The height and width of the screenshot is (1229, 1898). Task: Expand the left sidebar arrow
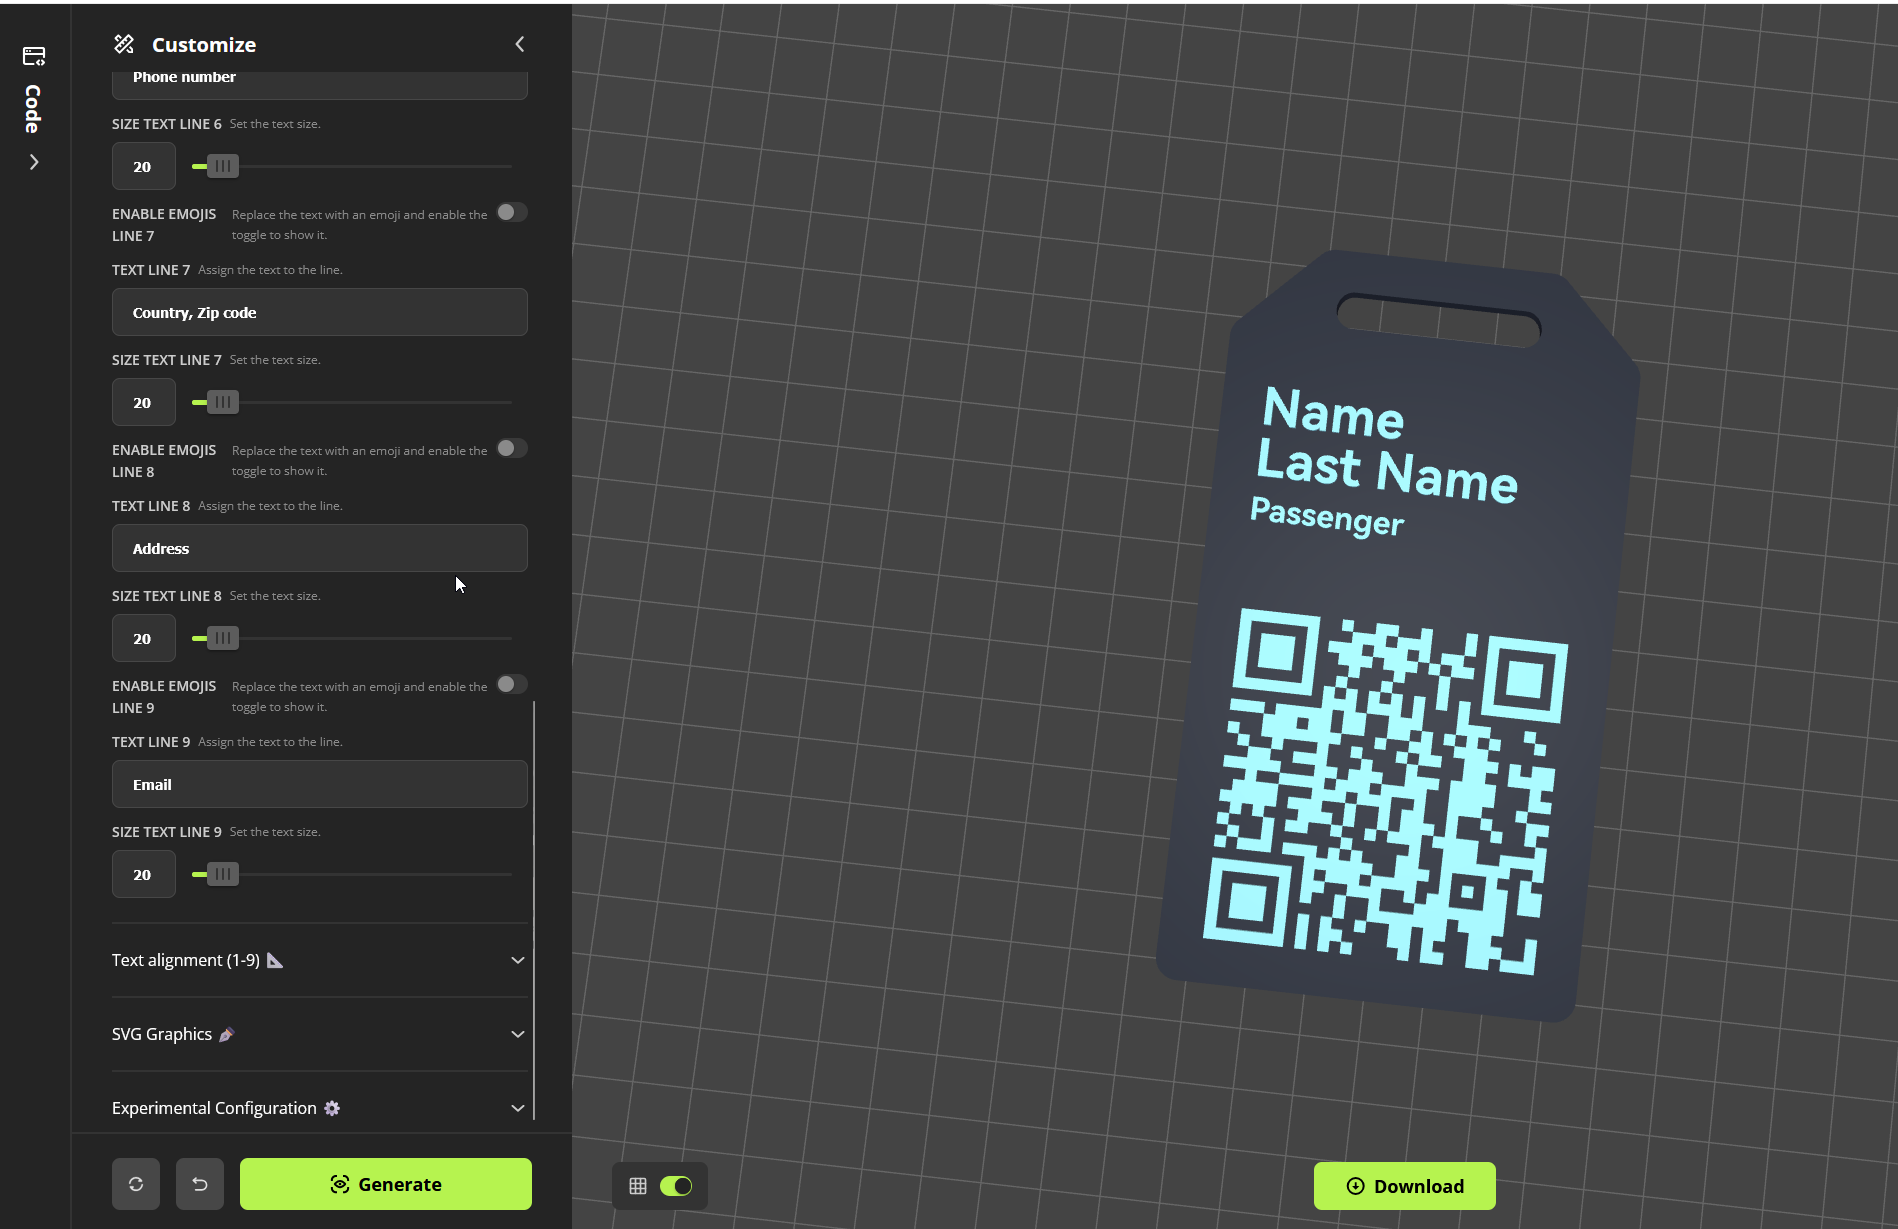[34, 162]
